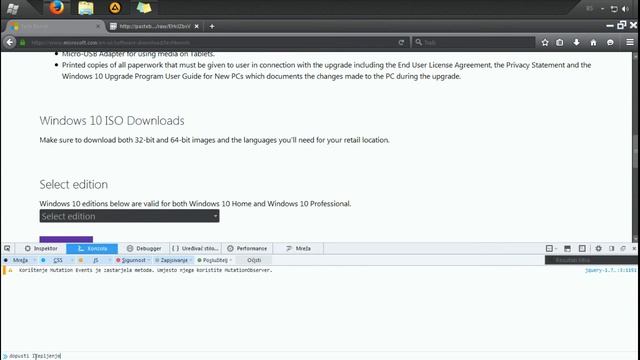640x360 pixels.
Task: Toggle responsive design mode icon
Action: click(x=582, y=248)
